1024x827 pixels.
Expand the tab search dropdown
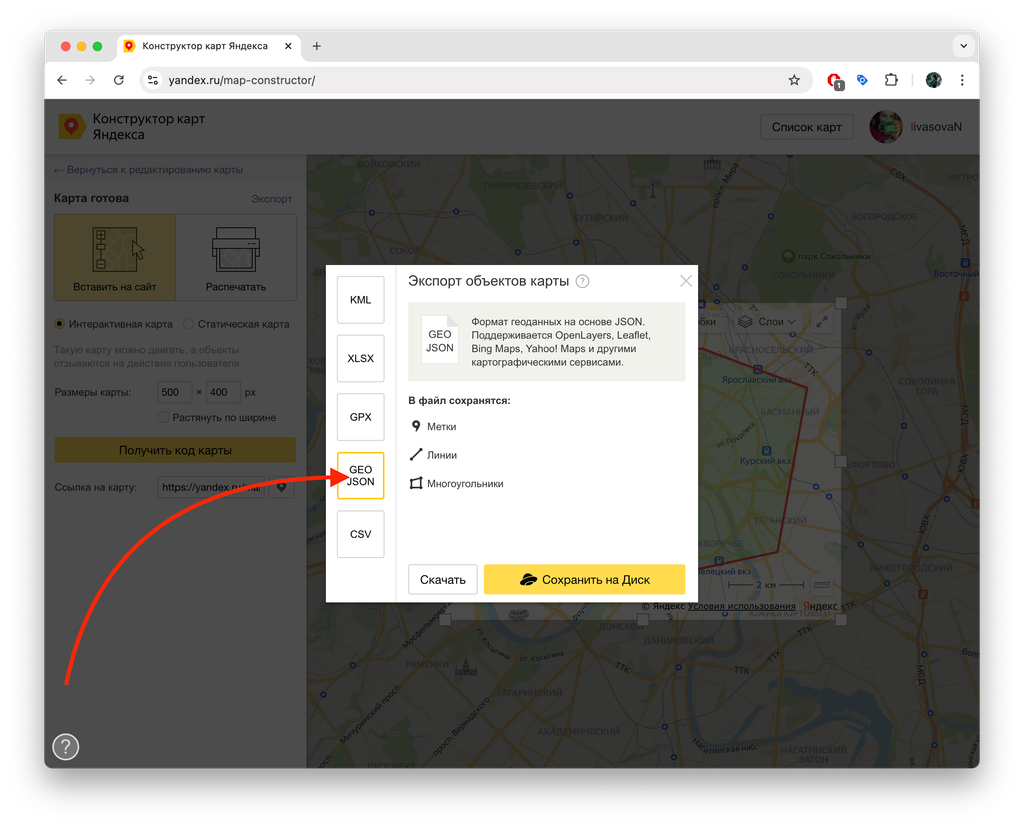pos(964,46)
